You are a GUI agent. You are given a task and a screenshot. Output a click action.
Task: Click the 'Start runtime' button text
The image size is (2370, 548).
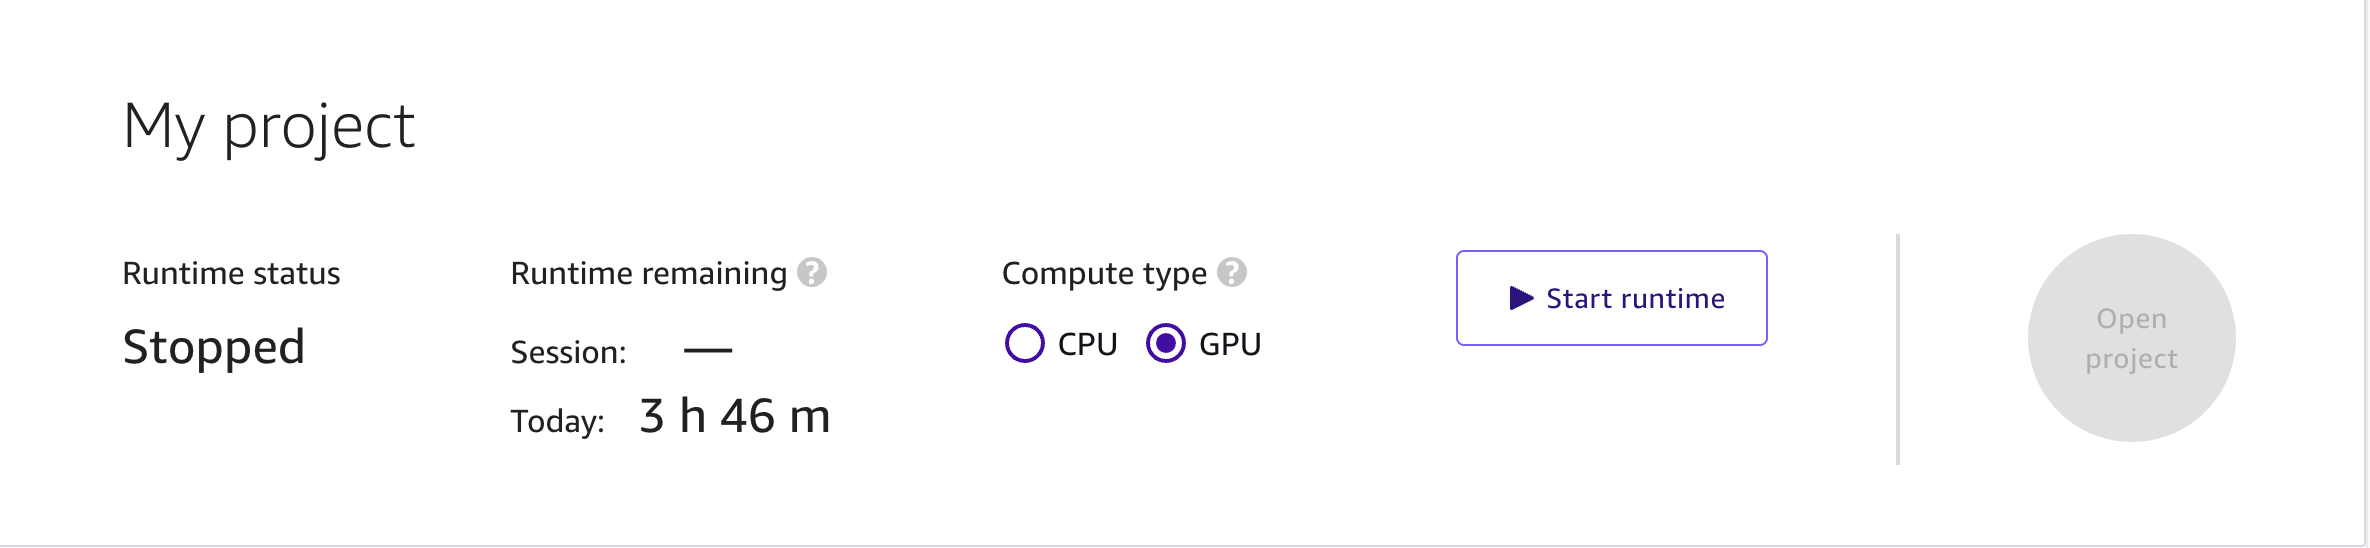pos(1635,299)
